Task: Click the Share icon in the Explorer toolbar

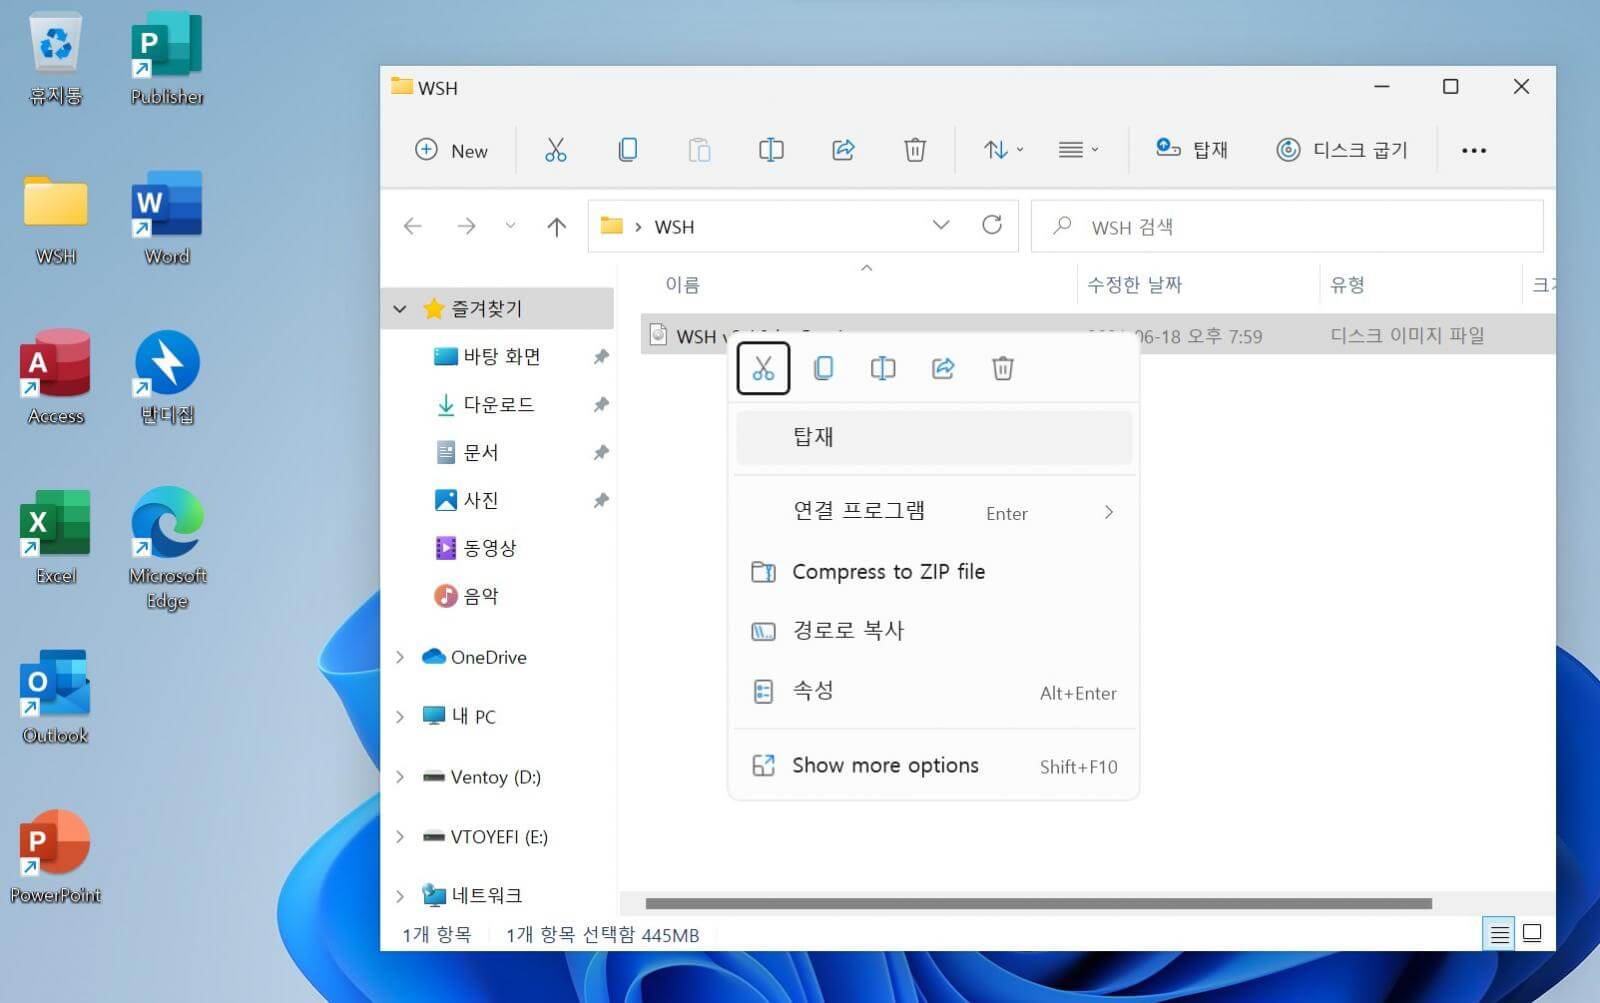Action: coord(843,150)
